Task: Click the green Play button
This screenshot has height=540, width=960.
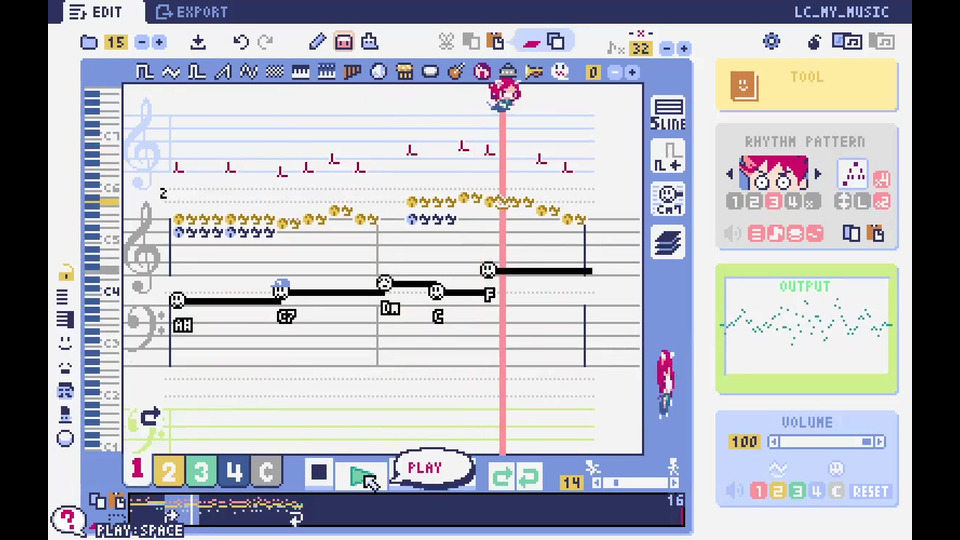Action: click(361, 475)
